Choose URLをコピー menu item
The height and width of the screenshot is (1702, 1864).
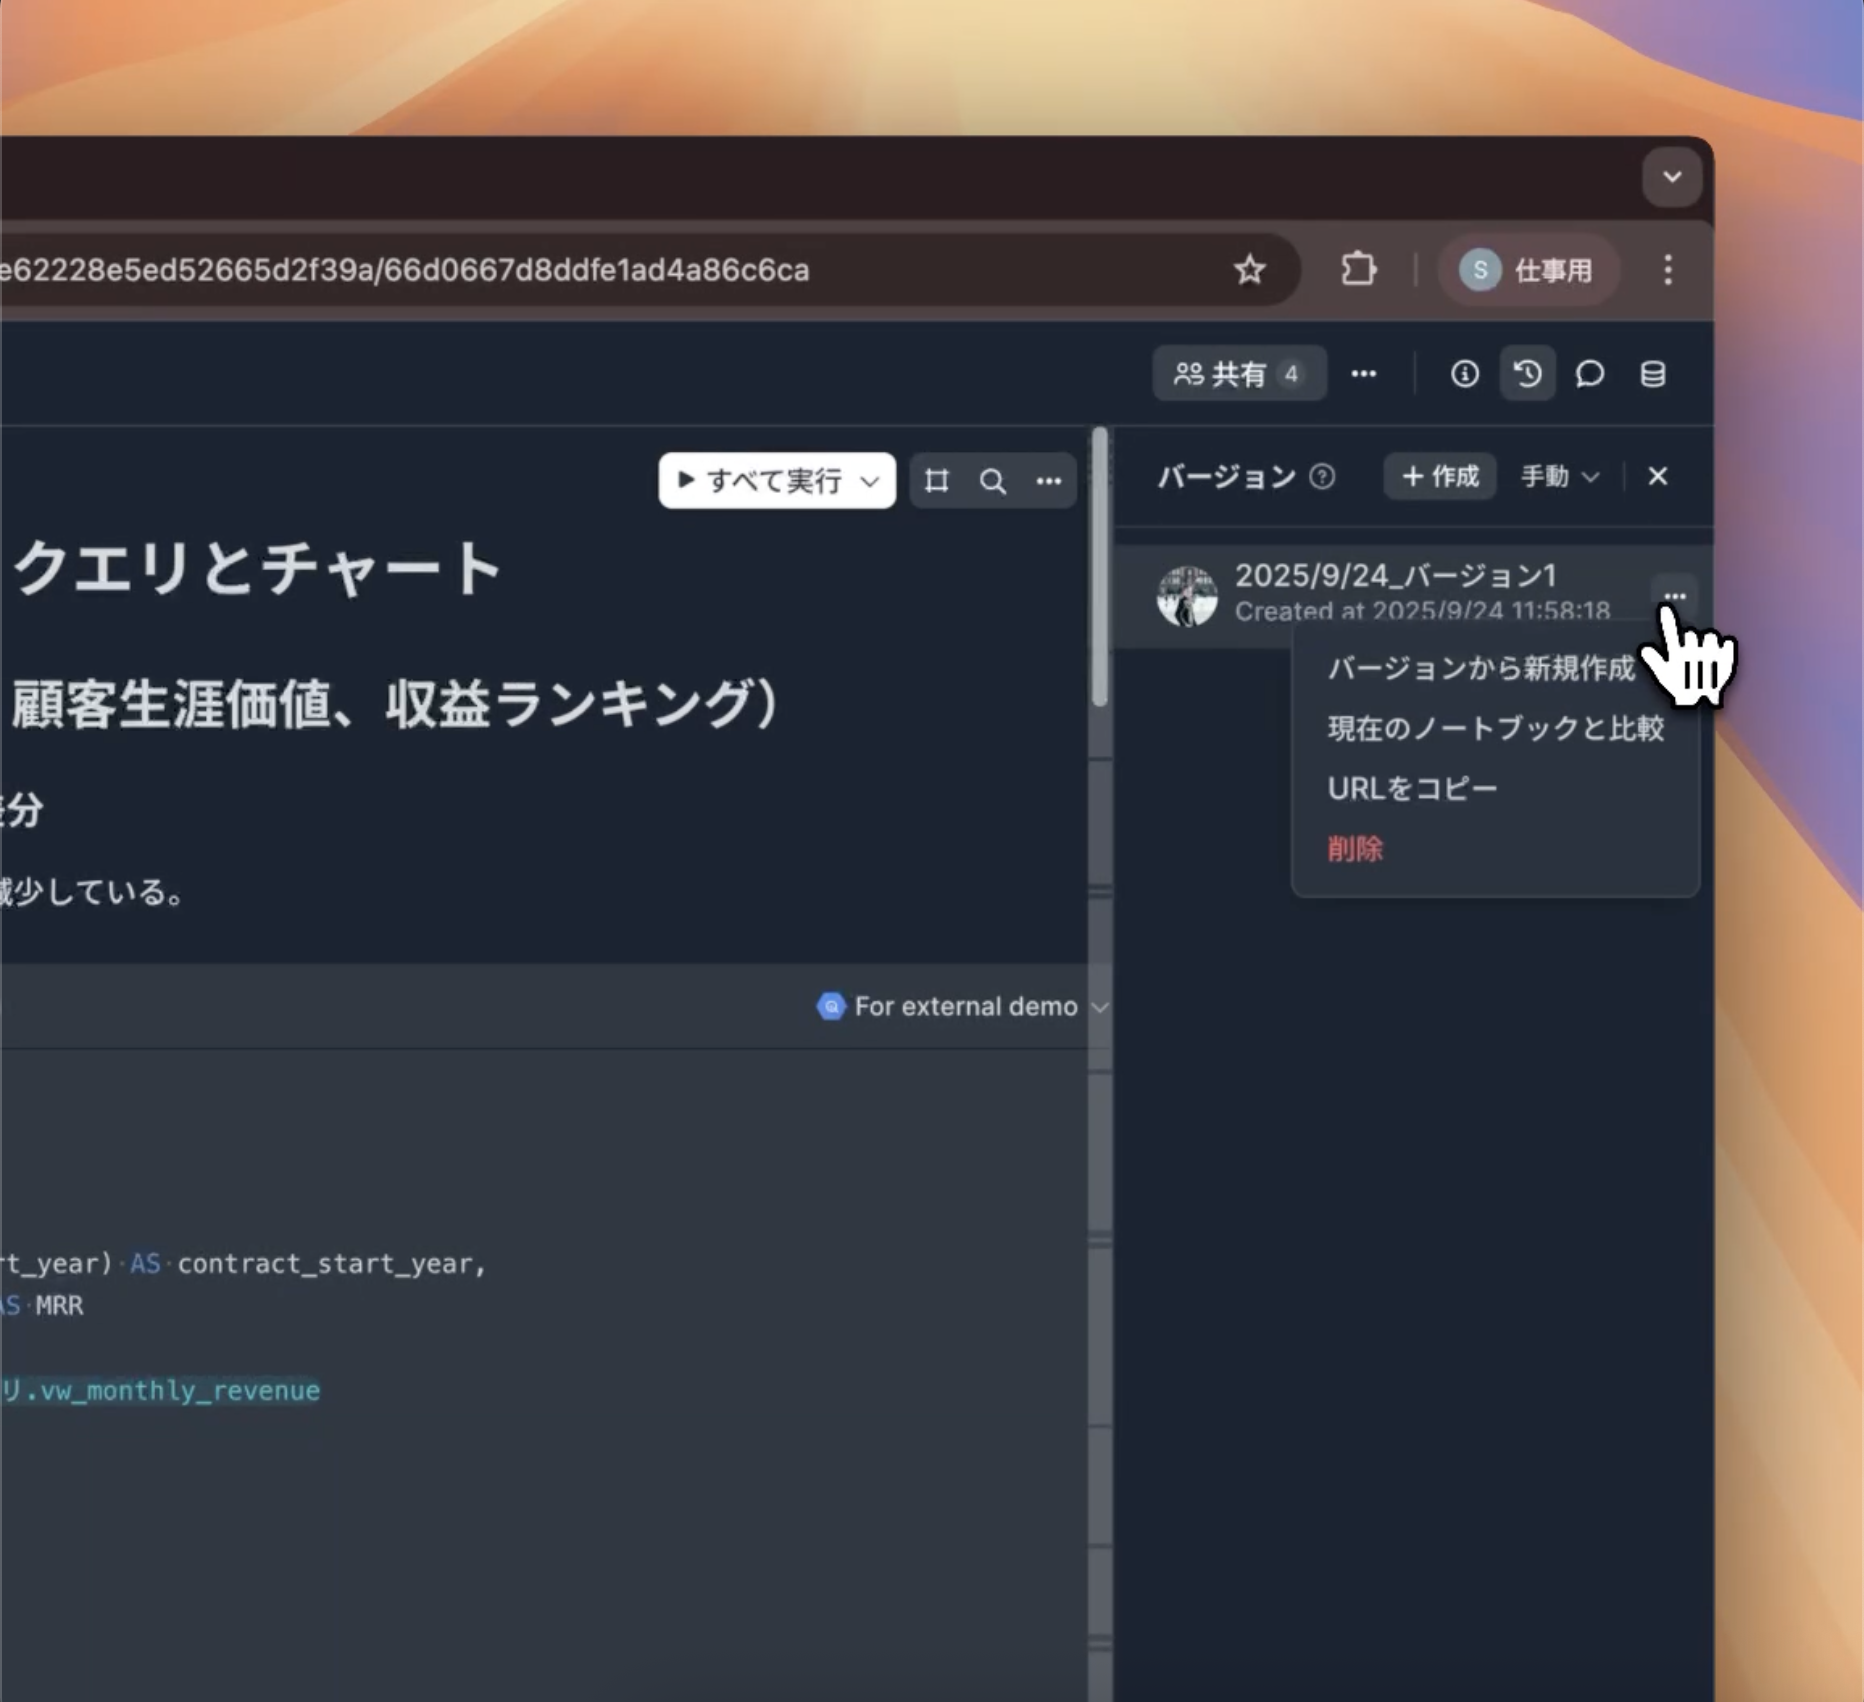(1412, 788)
